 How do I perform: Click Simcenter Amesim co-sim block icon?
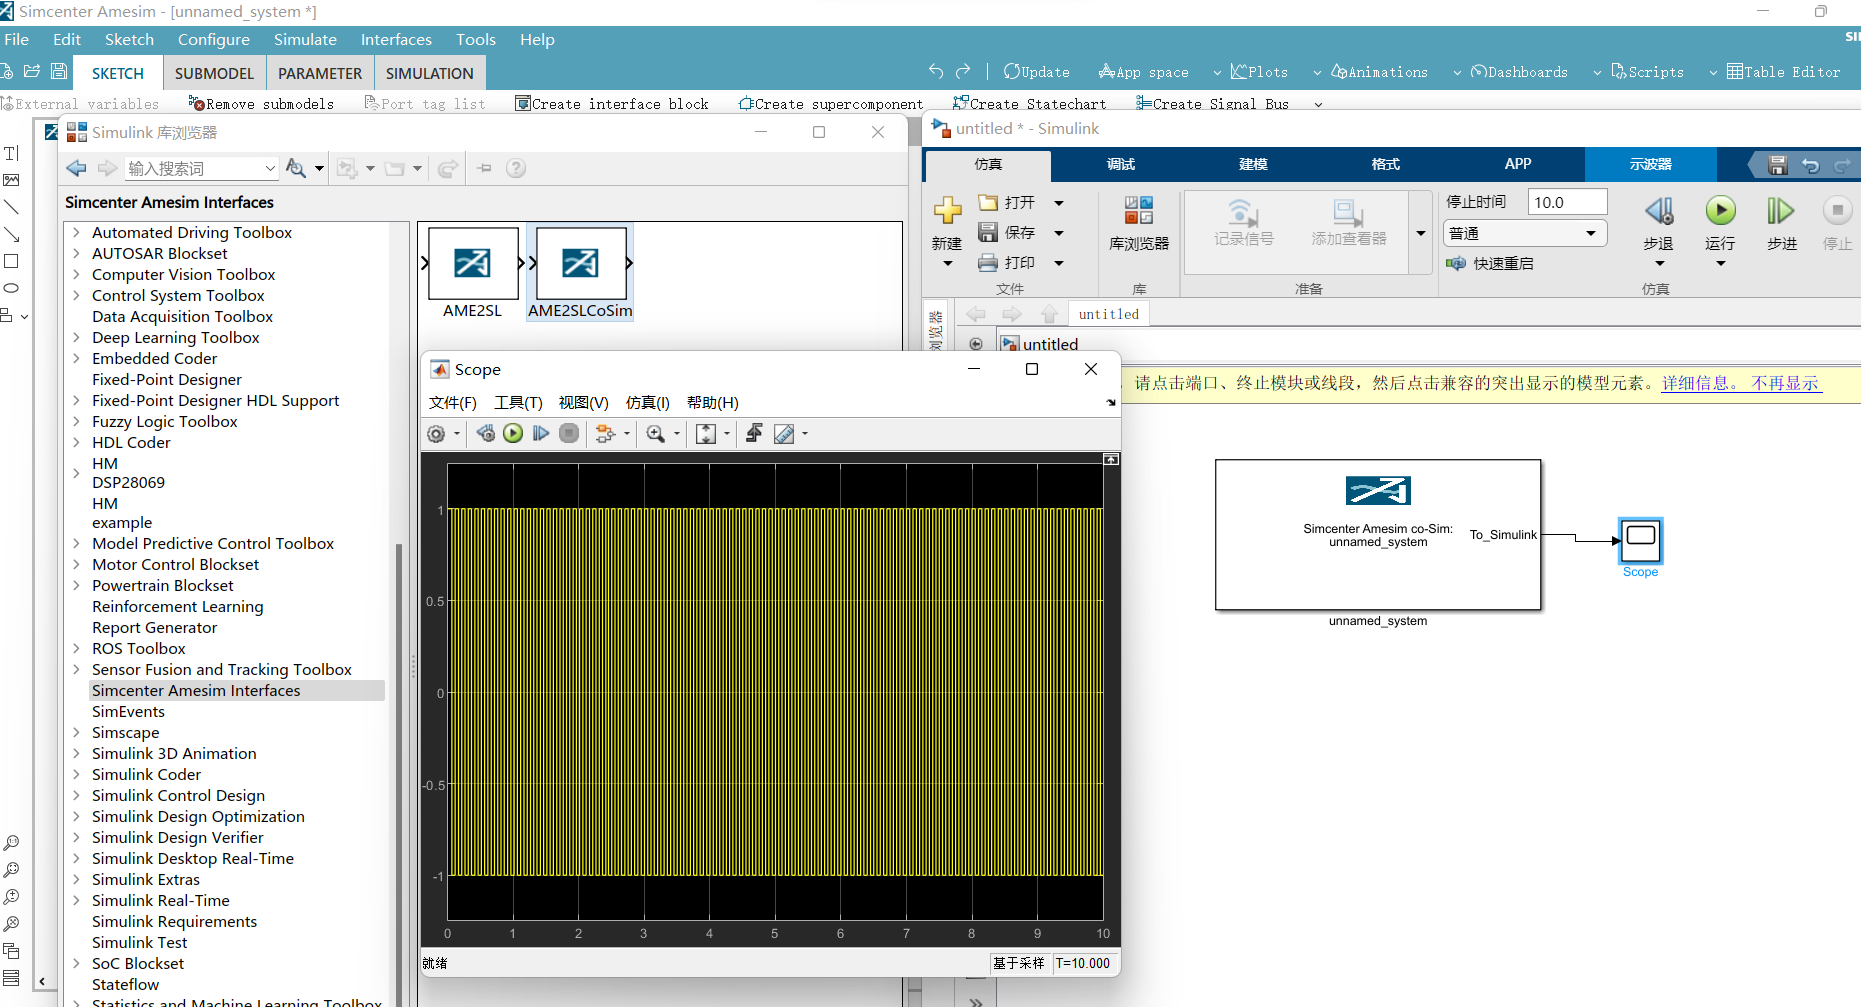pos(1378,490)
